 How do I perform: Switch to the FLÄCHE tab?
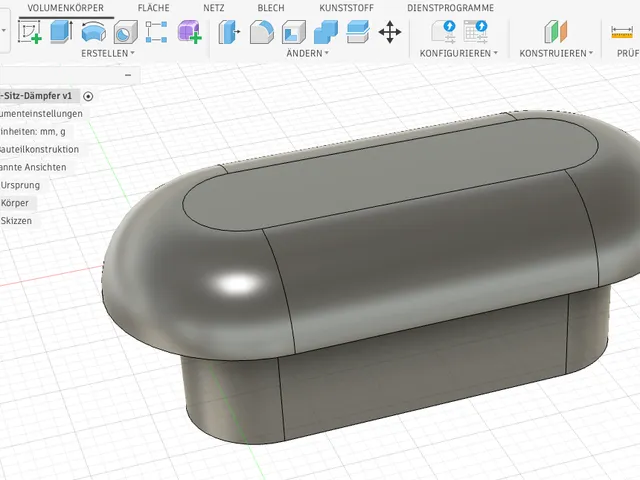(153, 8)
